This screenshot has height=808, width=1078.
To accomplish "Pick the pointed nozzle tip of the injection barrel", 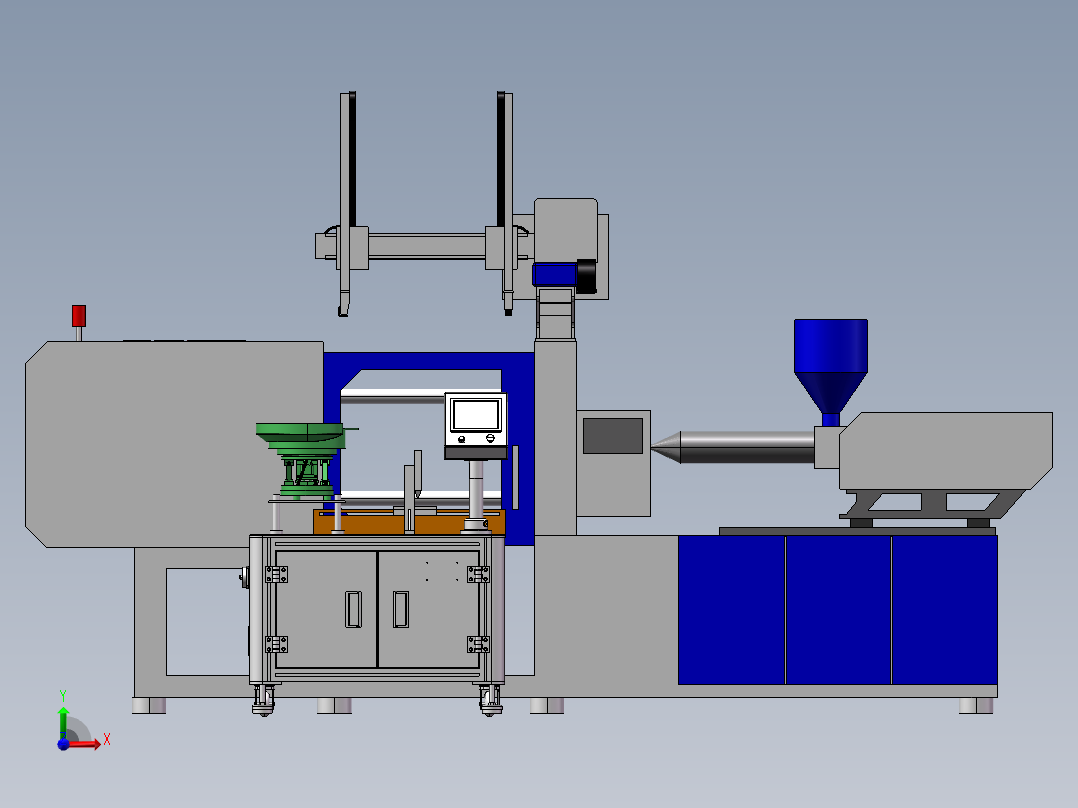I will [666, 447].
